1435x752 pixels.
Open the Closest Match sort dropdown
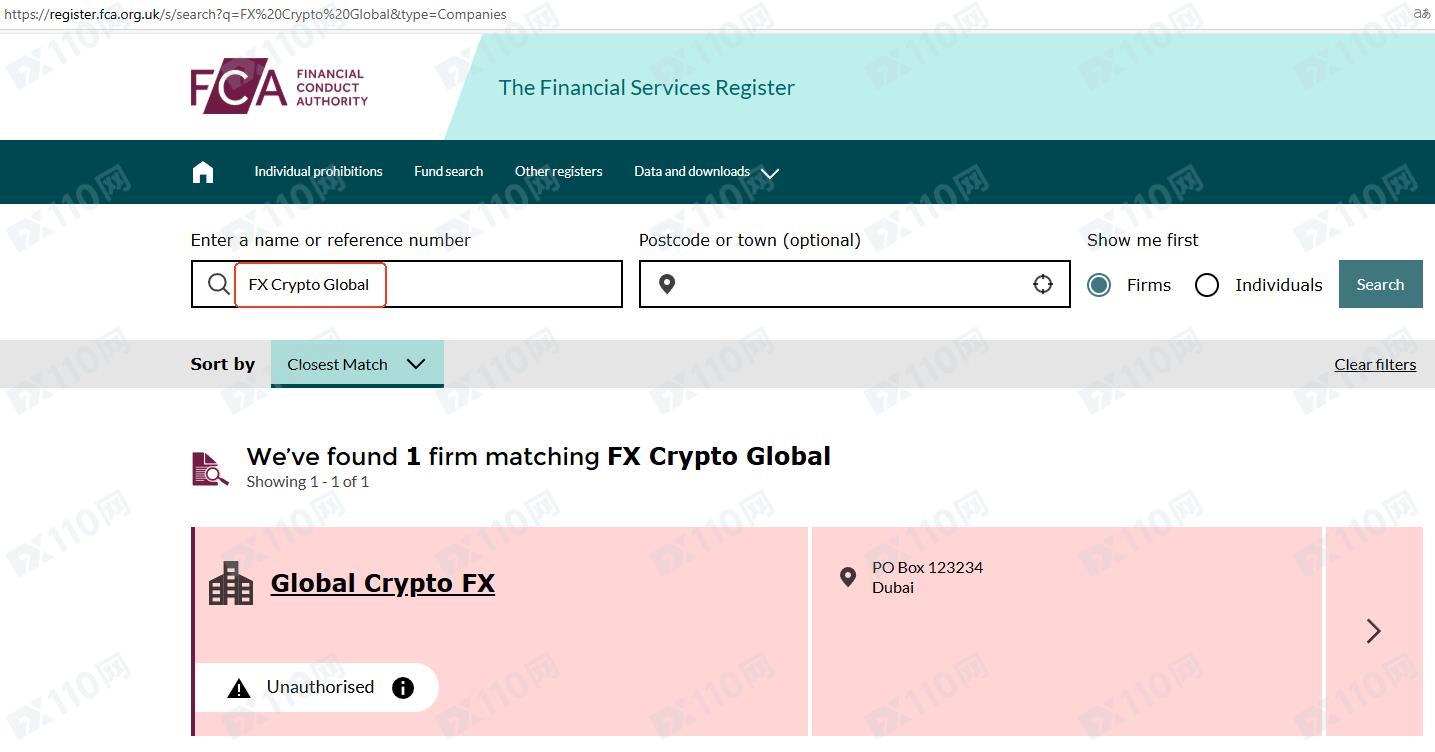coord(356,364)
